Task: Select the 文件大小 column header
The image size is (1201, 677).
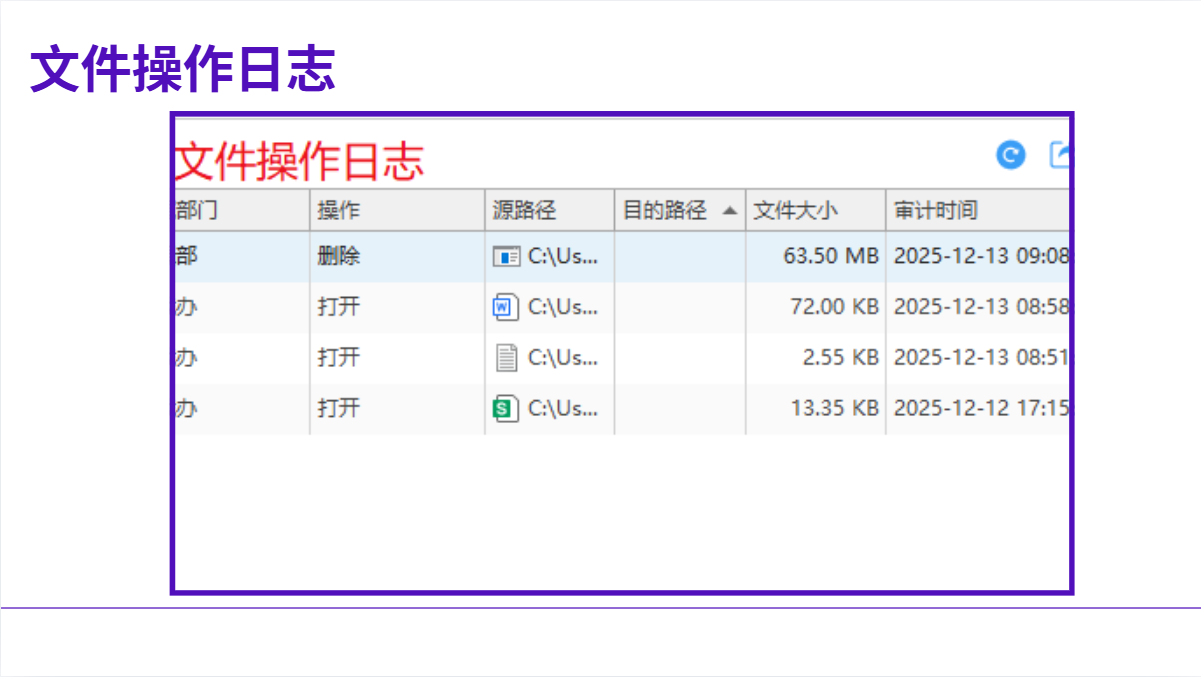Action: (x=795, y=211)
